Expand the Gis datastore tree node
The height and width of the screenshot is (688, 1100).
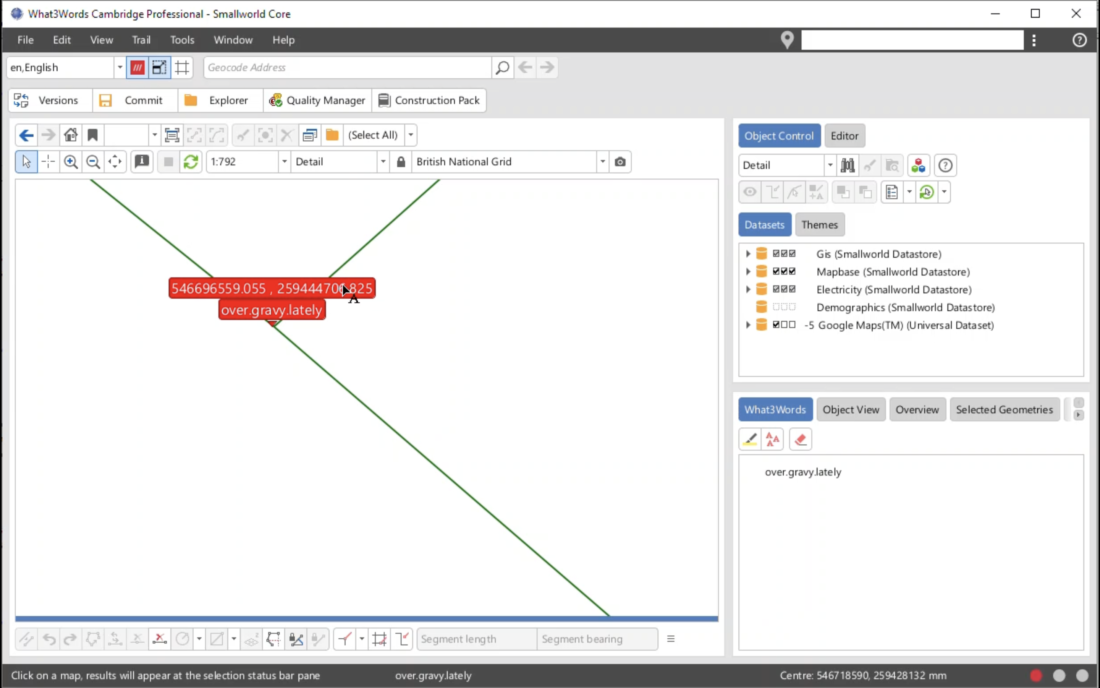(x=748, y=254)
